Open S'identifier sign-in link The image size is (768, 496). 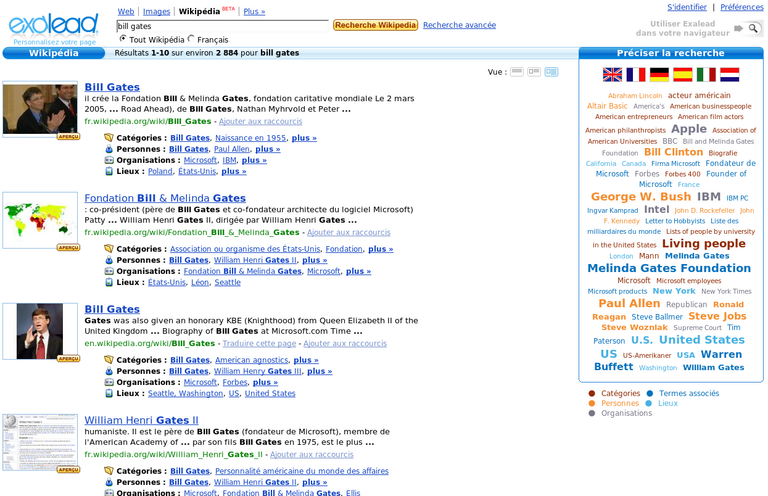687,7
